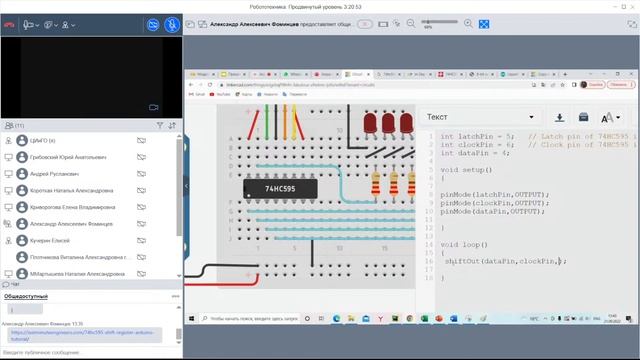Image resolution: width=640 pixels, height=360 pixels.
Task: Toggle the blue muted microphone button
Action: tap(172, 25)
